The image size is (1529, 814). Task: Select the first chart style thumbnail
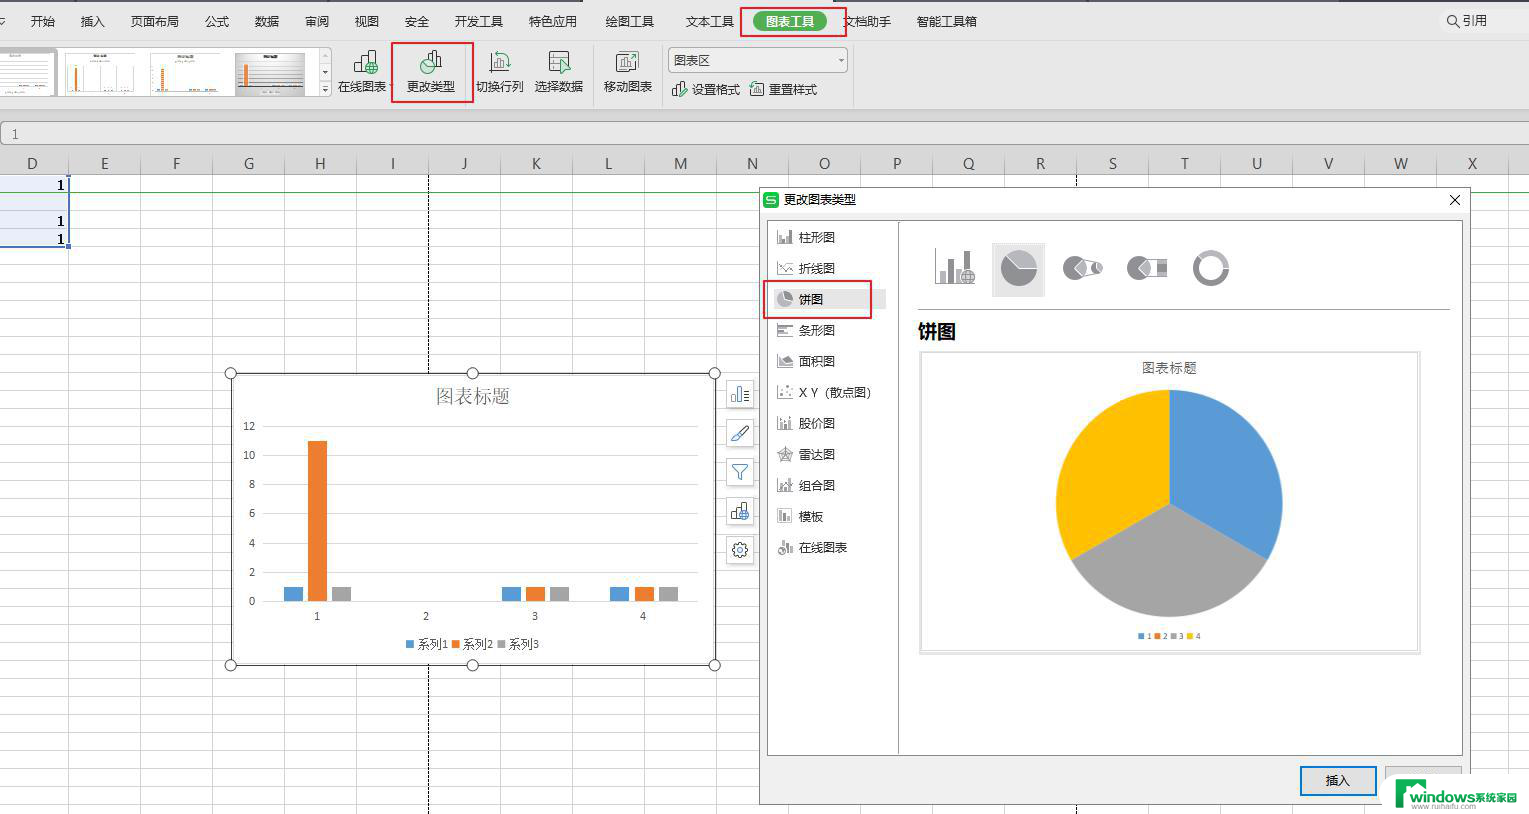point(28,73)
